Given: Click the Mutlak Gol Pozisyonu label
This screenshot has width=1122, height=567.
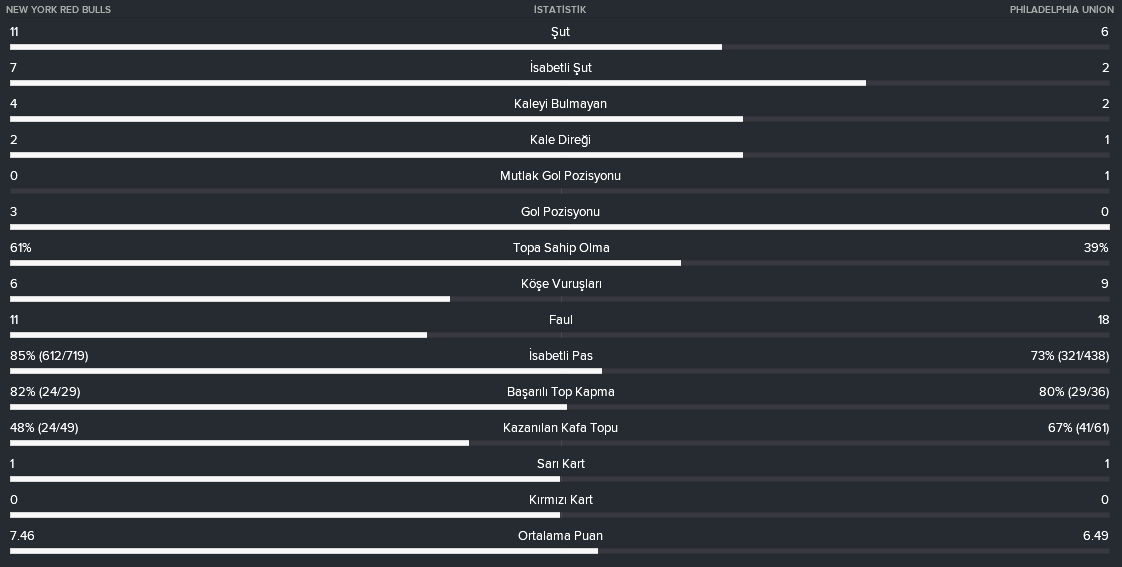Looking at the screenshot, I should pos(560,176).
